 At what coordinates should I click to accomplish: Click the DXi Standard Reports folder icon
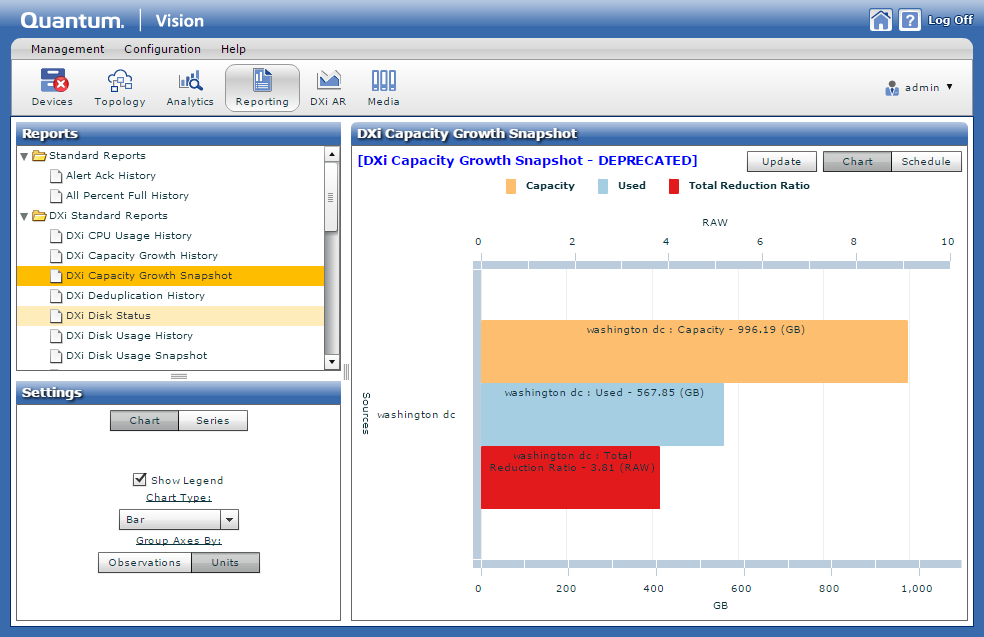[40, 216]
